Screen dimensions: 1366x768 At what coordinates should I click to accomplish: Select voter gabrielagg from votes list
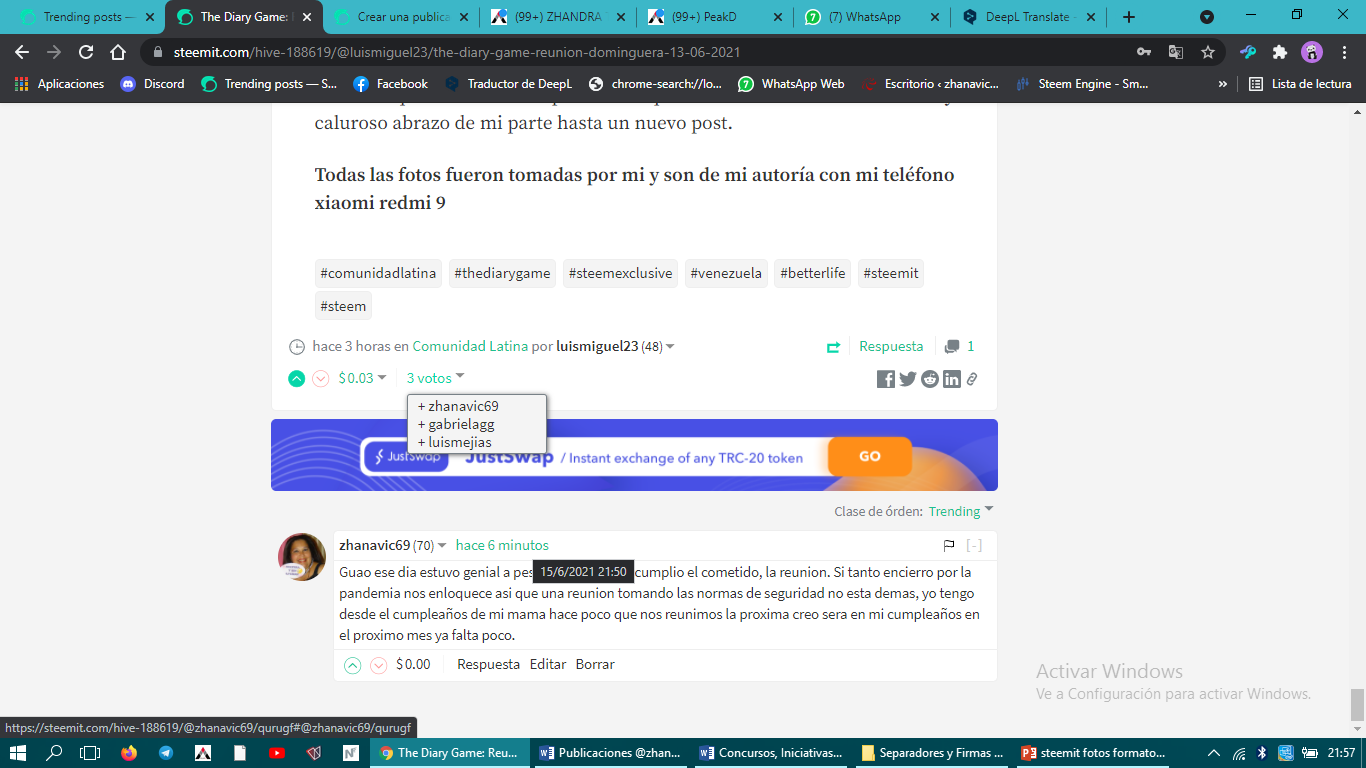[461, 424]
